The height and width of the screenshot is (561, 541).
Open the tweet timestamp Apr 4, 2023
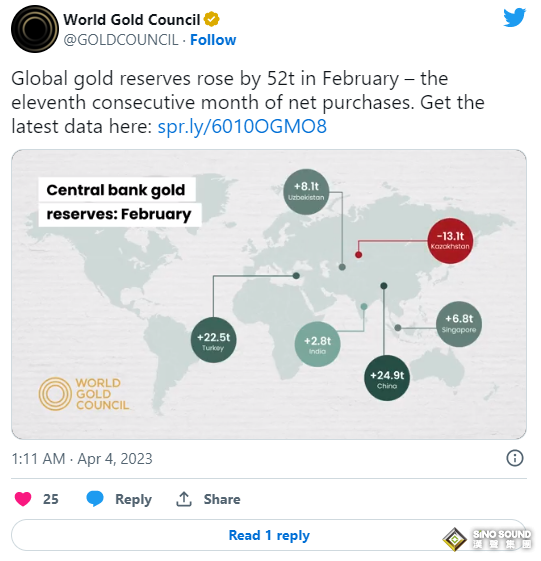[x=82, y=458]
